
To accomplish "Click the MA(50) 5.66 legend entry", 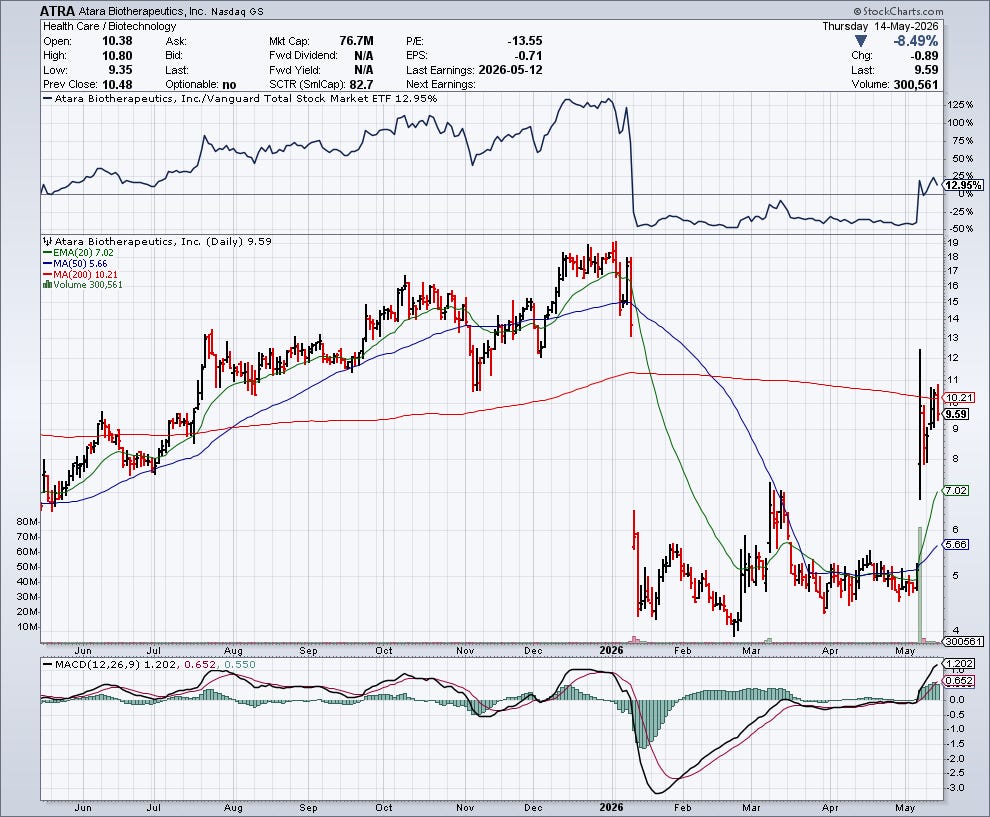I will point(75,263).
